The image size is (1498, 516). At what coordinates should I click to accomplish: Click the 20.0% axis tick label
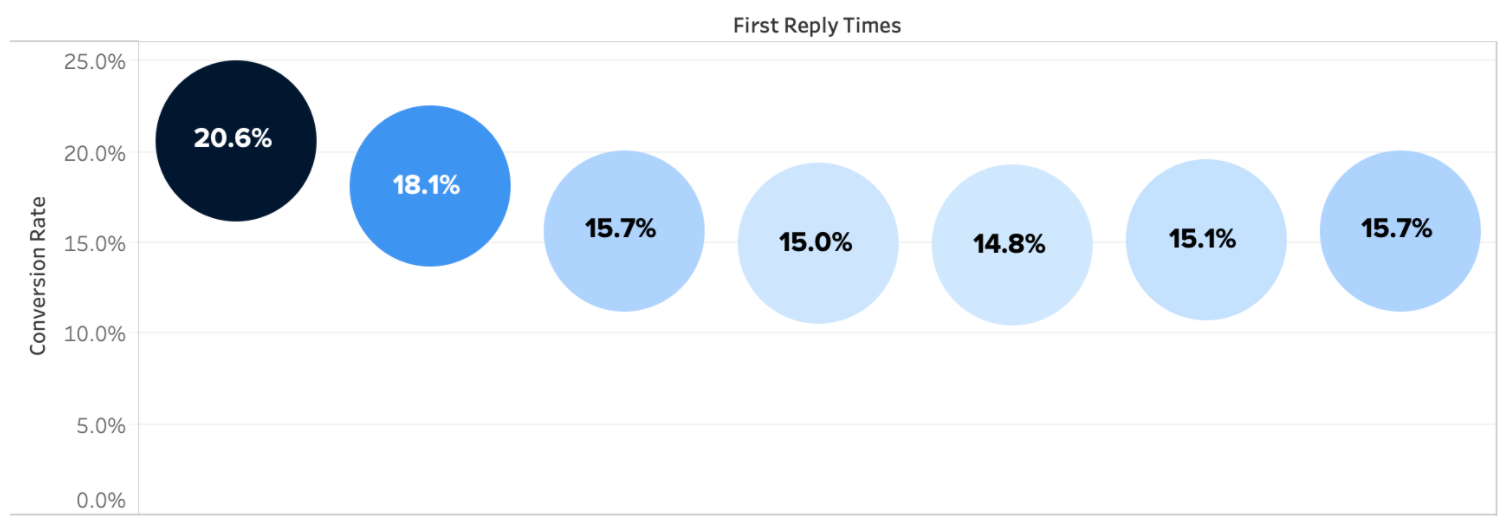coord(95,153)
